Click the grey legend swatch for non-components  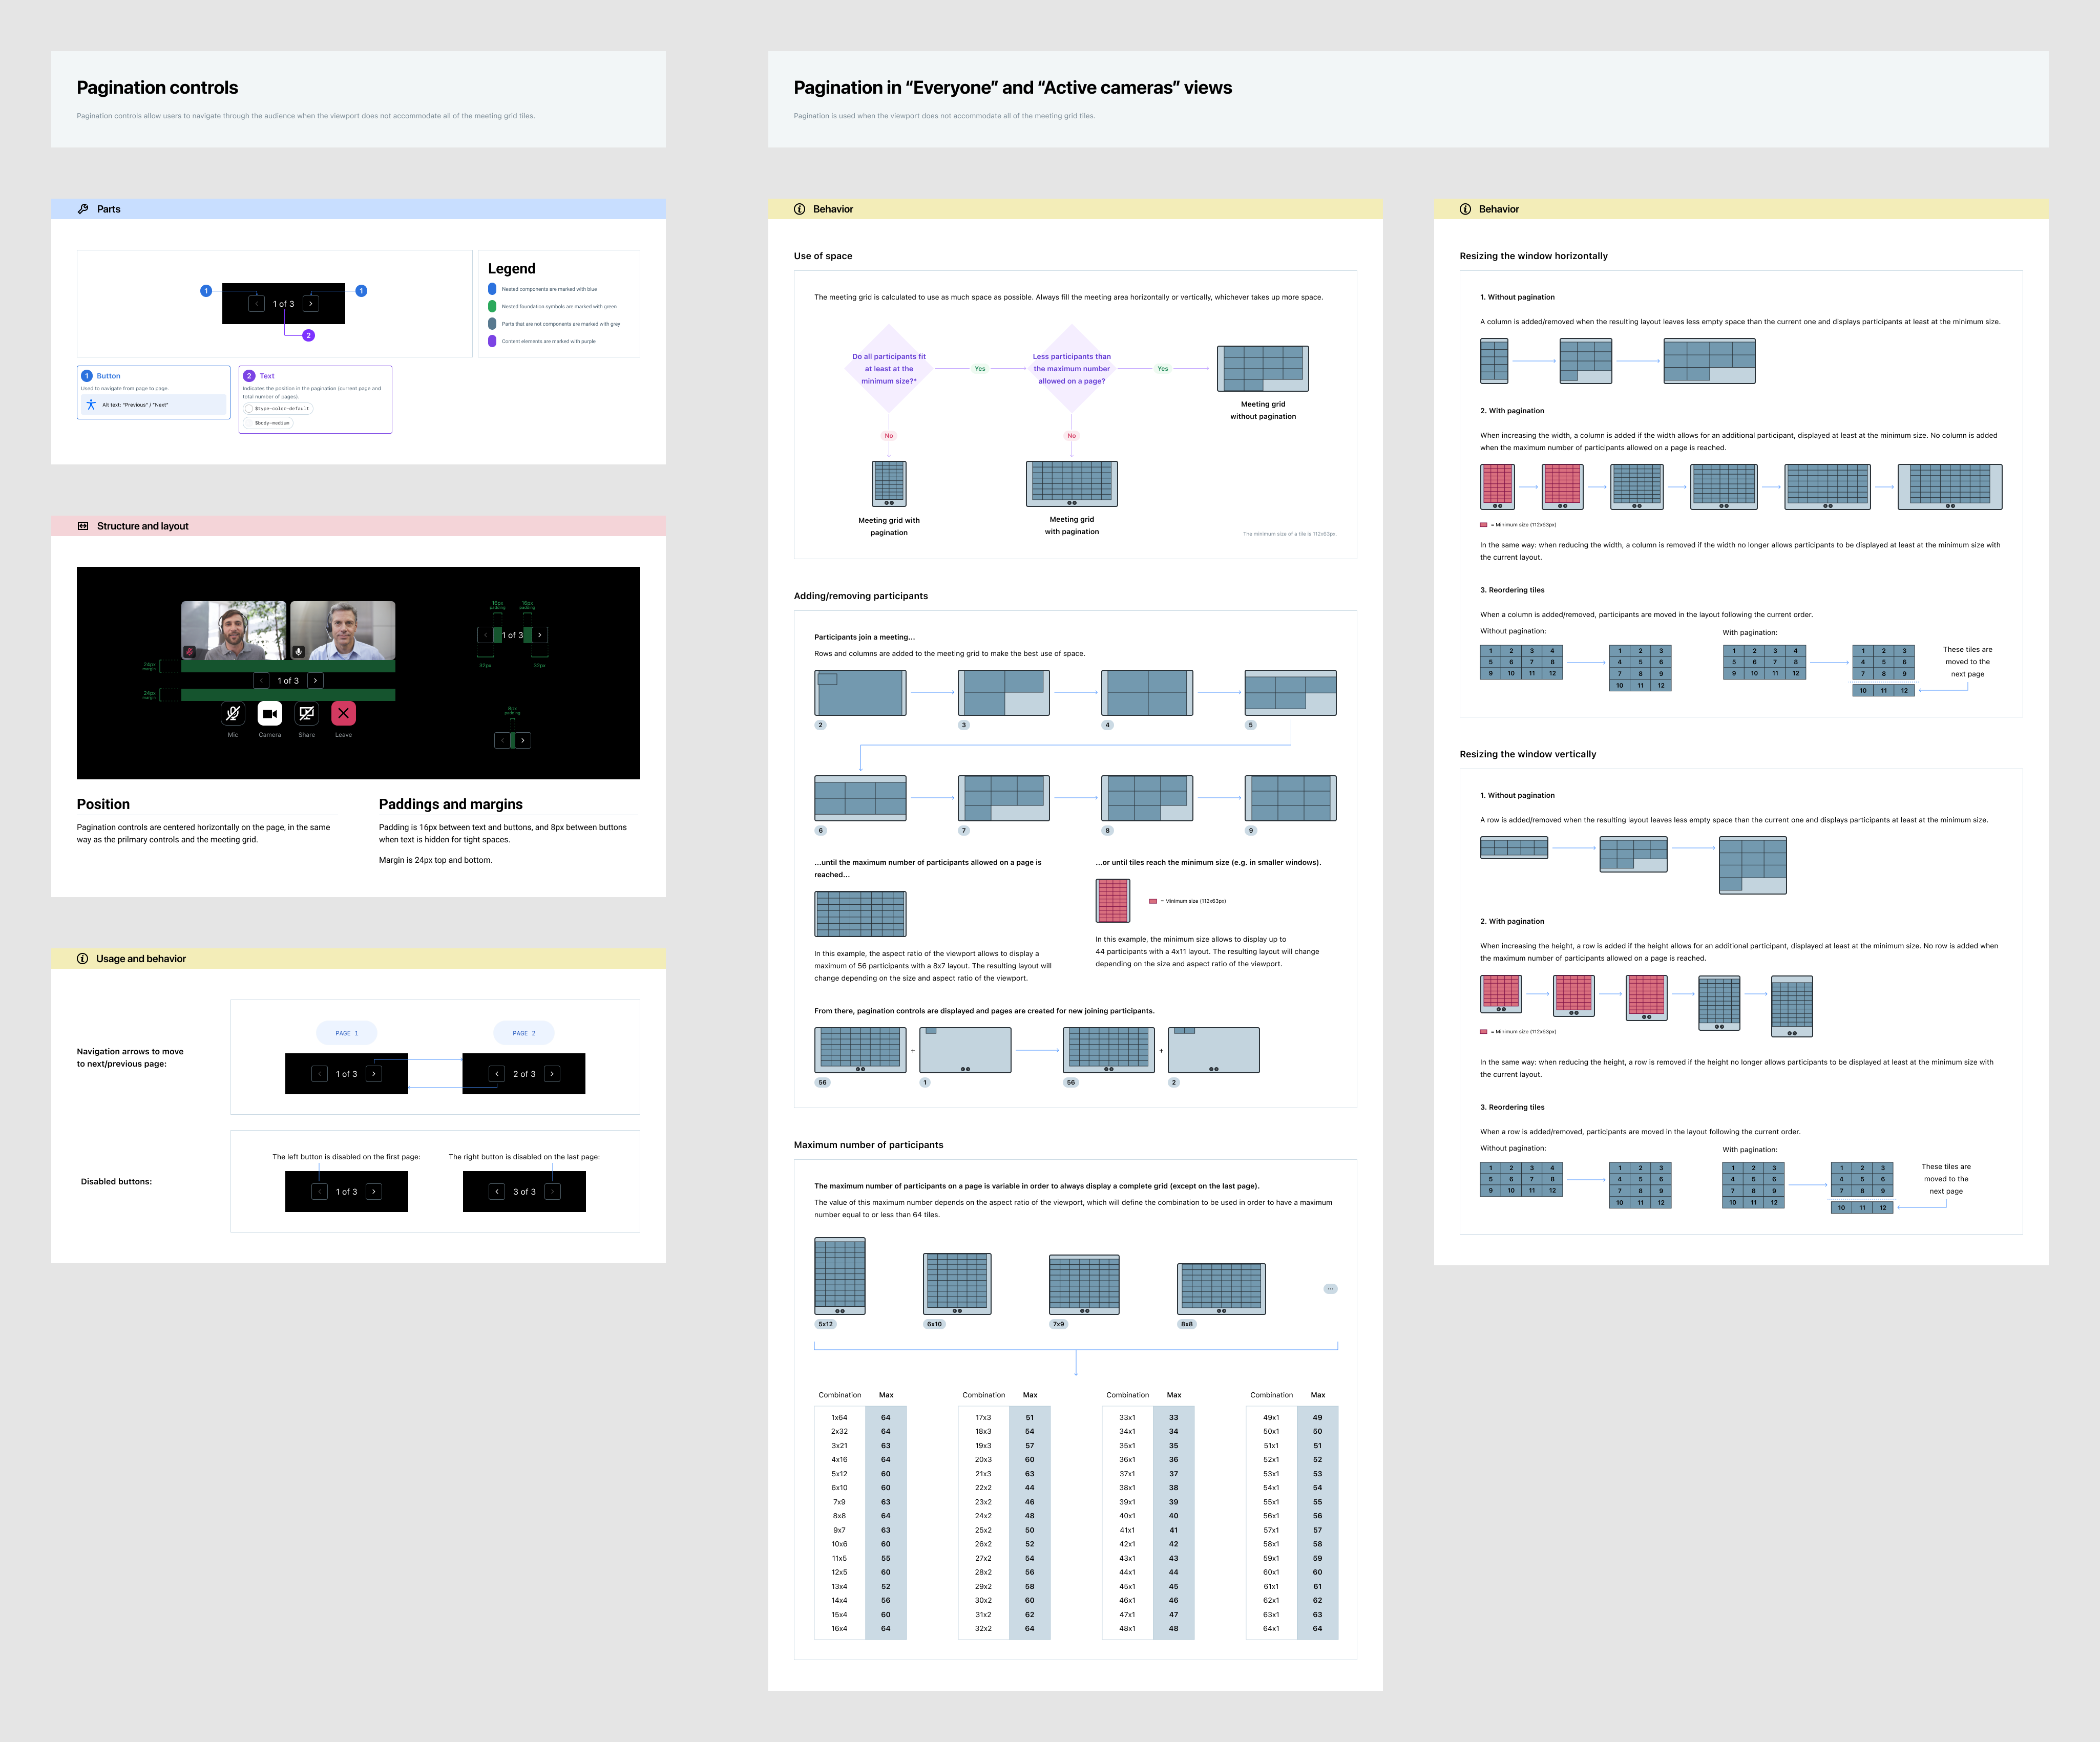[492, 324]
